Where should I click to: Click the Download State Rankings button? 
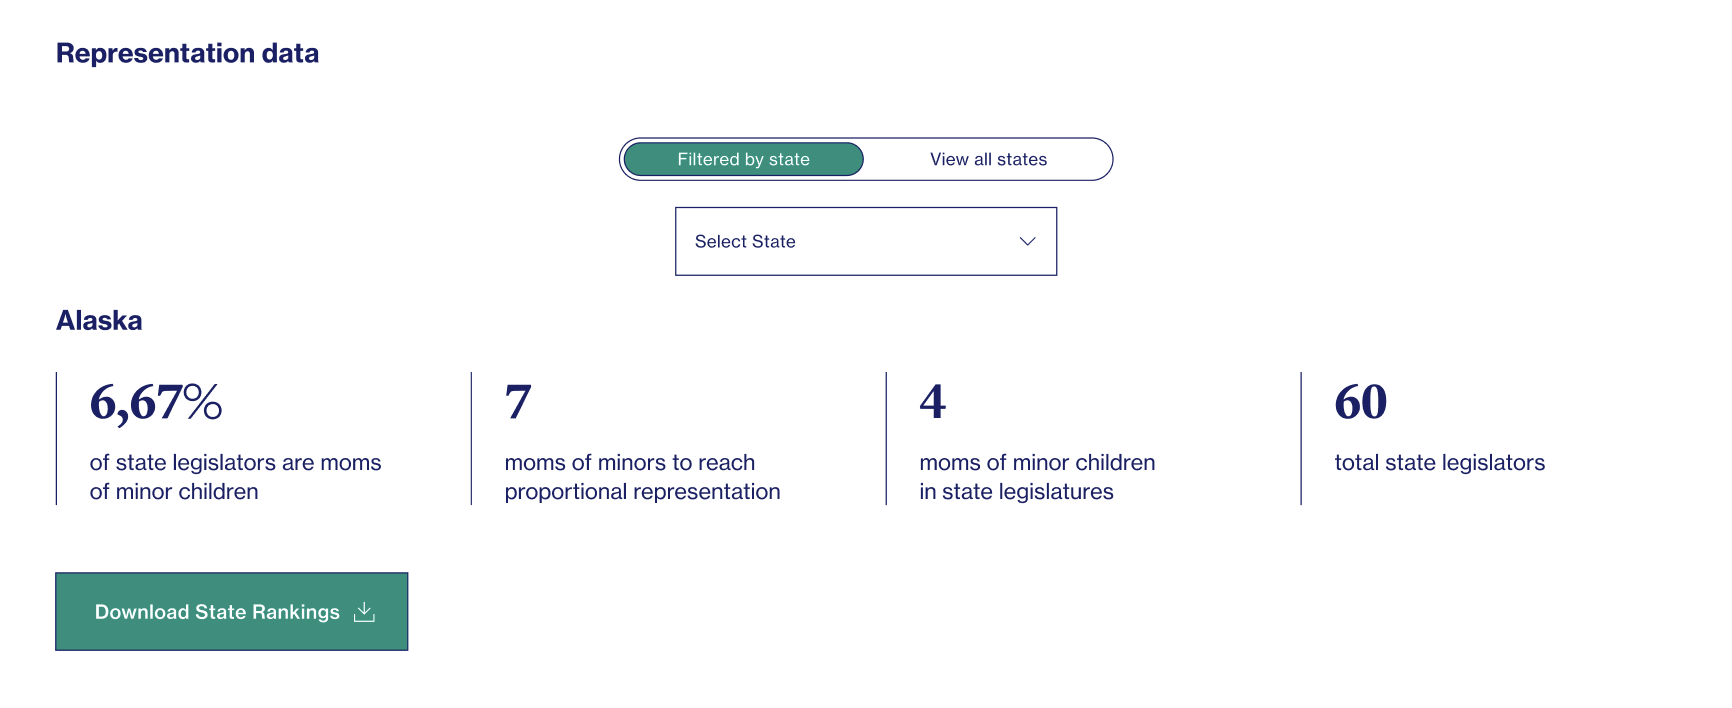coord(232,611)
